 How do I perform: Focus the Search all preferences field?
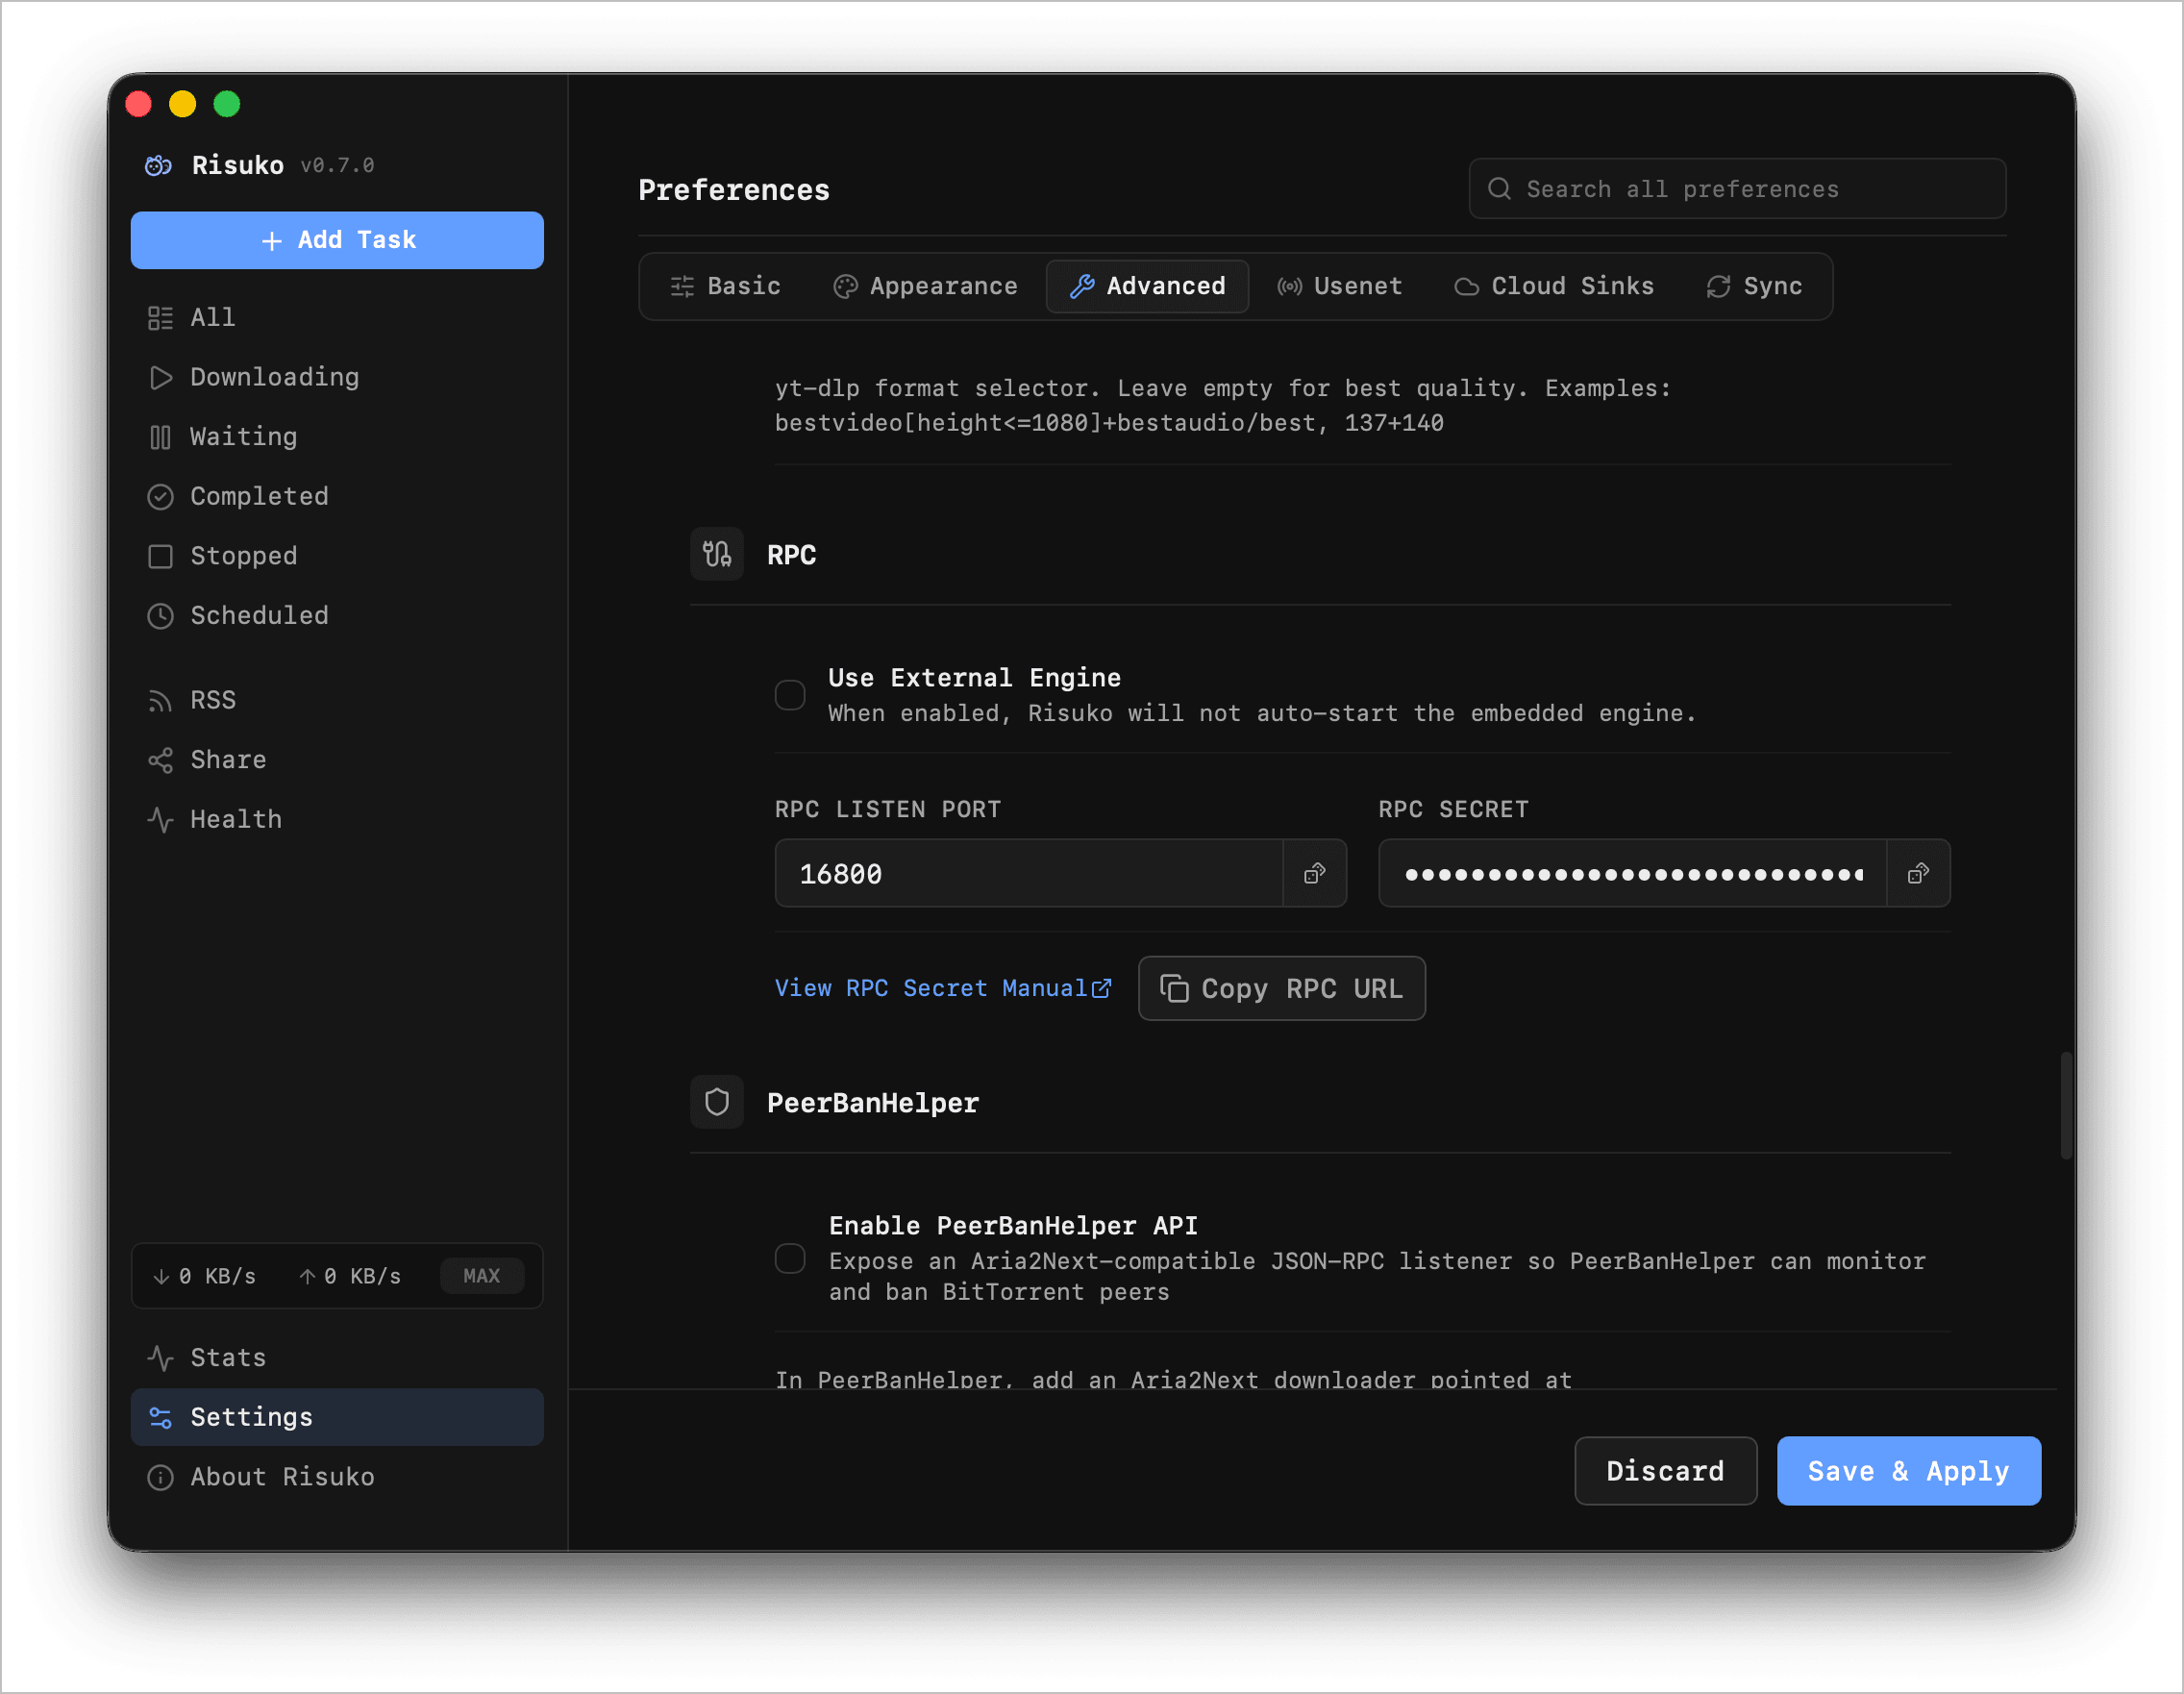(x=1738, y=189)
